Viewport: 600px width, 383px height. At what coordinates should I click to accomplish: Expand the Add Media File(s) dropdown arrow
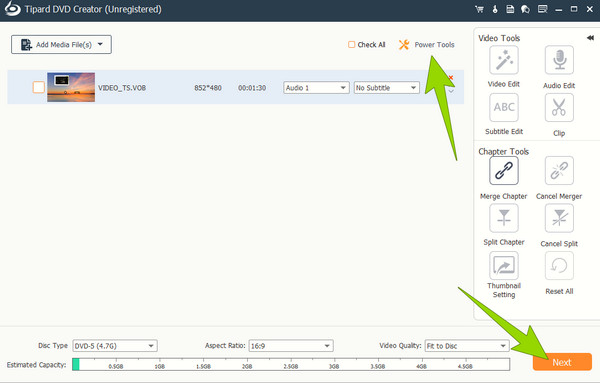(x=100, y=44)
